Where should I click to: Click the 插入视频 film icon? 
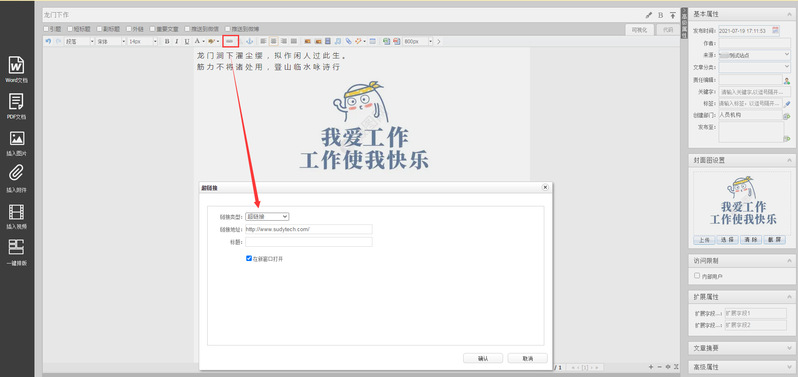tap(17, 212)
